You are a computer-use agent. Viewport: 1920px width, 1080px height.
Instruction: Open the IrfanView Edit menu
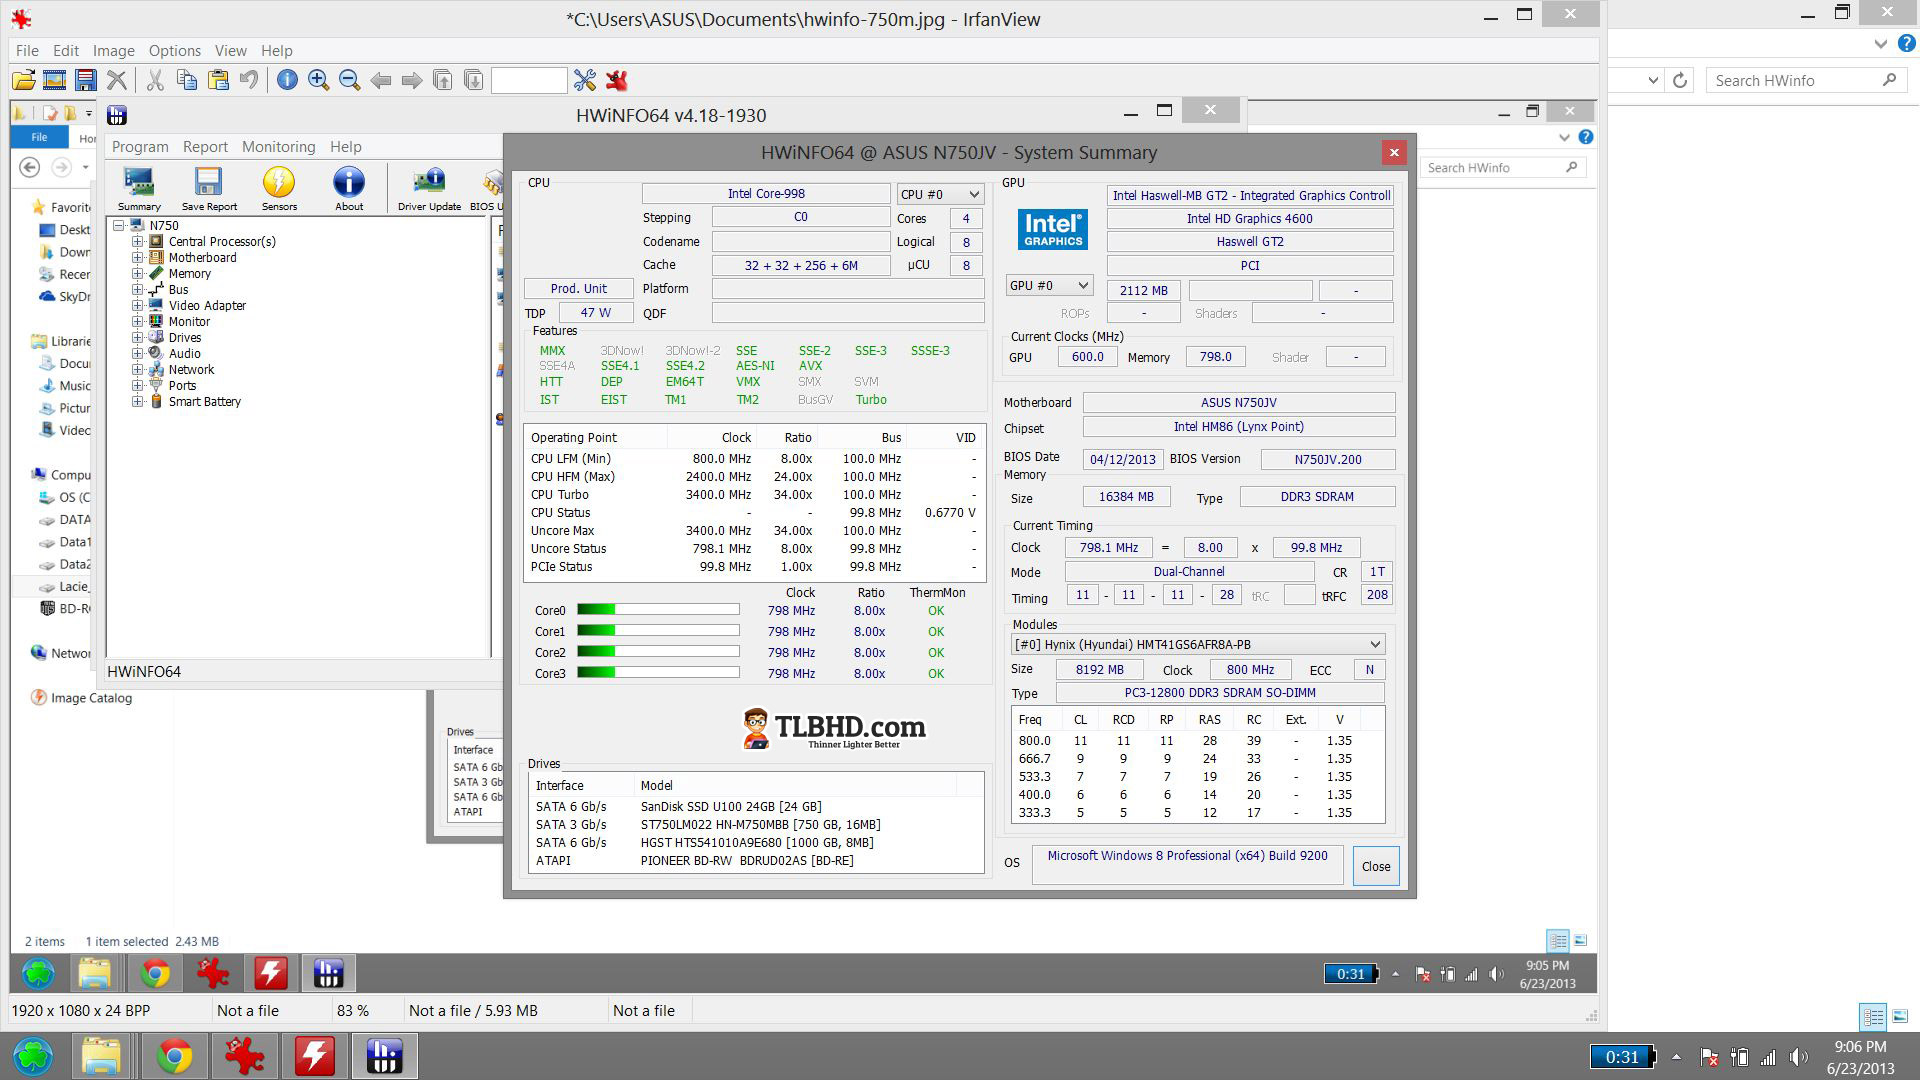66,51
